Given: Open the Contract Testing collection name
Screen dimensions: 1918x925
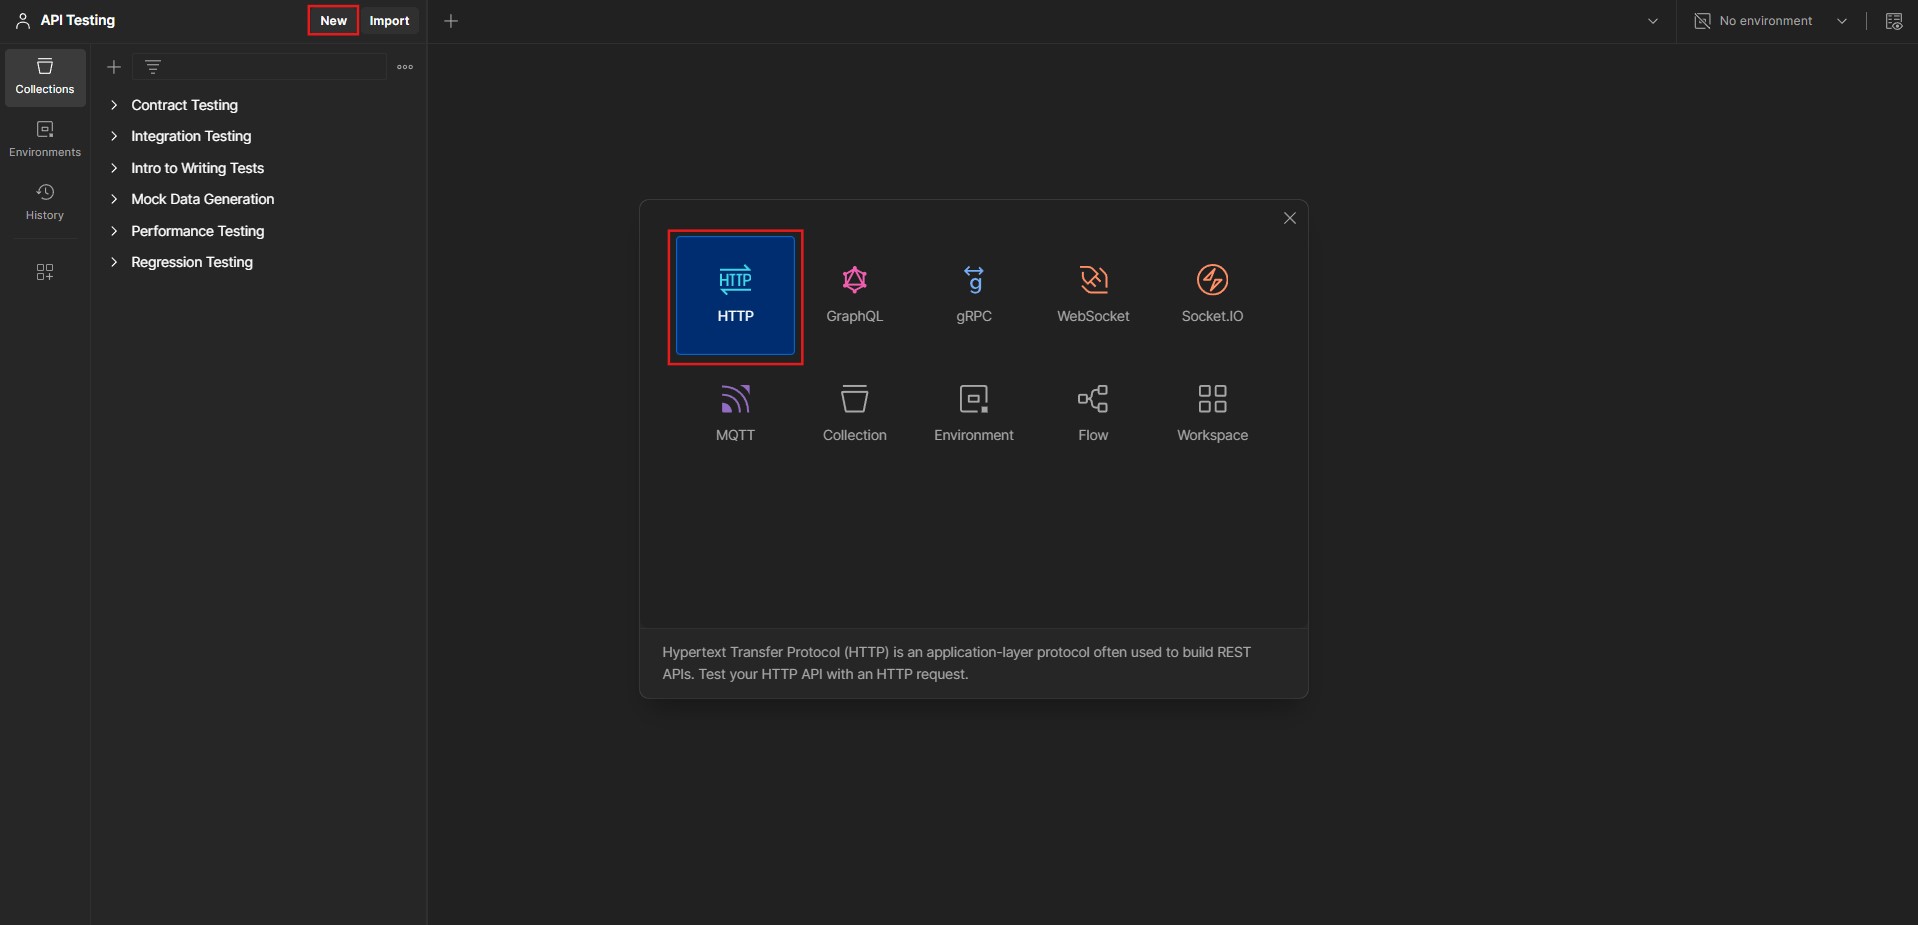Looking at the screenshot, I should click(x=184, y=105).
